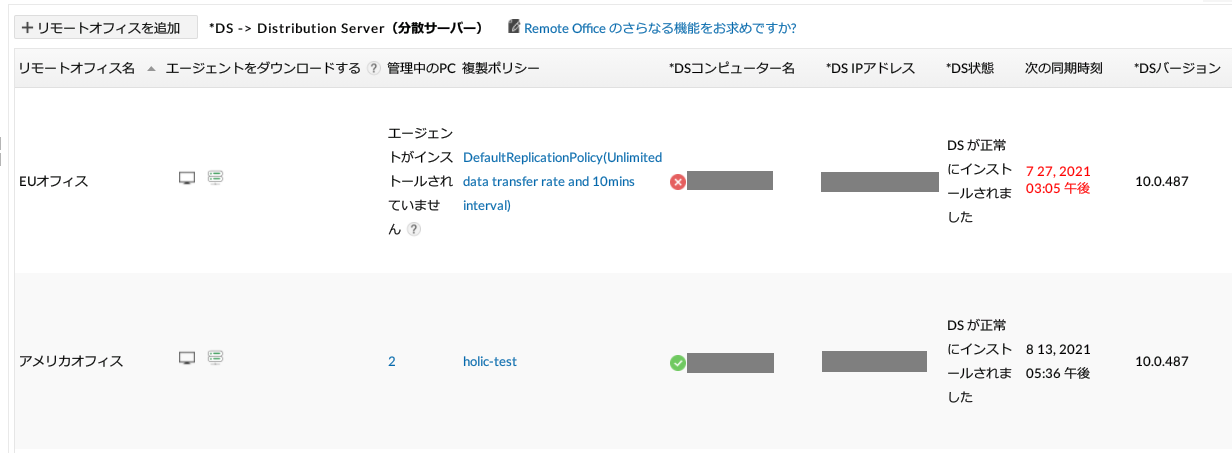Select the EUオフィス remote office name

tap(54, 182)
